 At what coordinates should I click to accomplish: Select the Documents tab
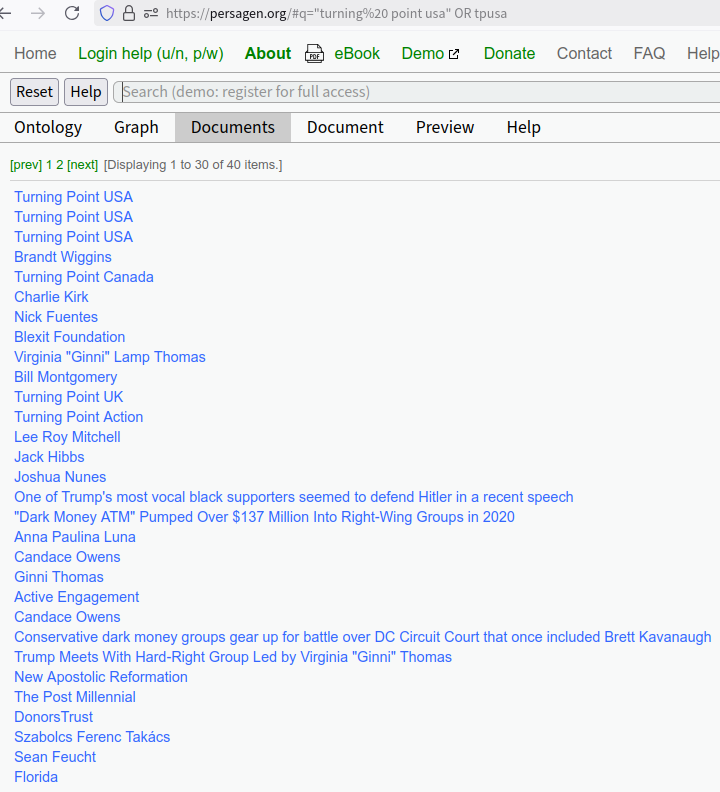(x=233, y=127)
